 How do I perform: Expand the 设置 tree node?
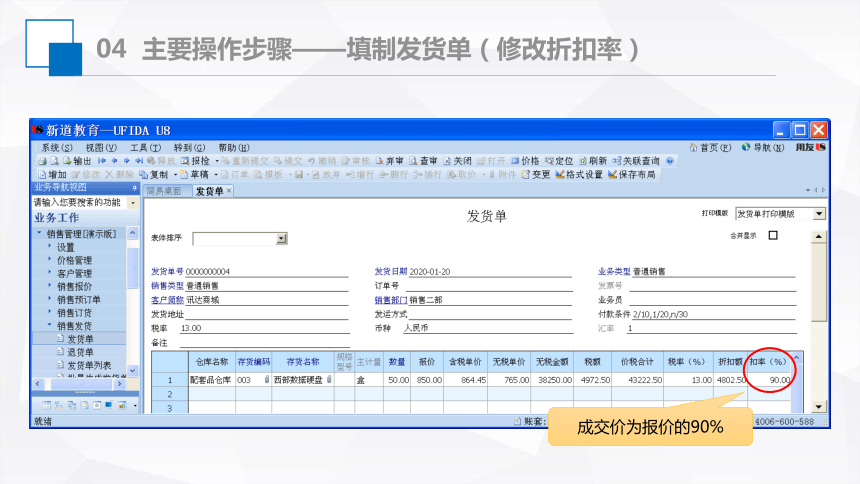tap(49, 246)
